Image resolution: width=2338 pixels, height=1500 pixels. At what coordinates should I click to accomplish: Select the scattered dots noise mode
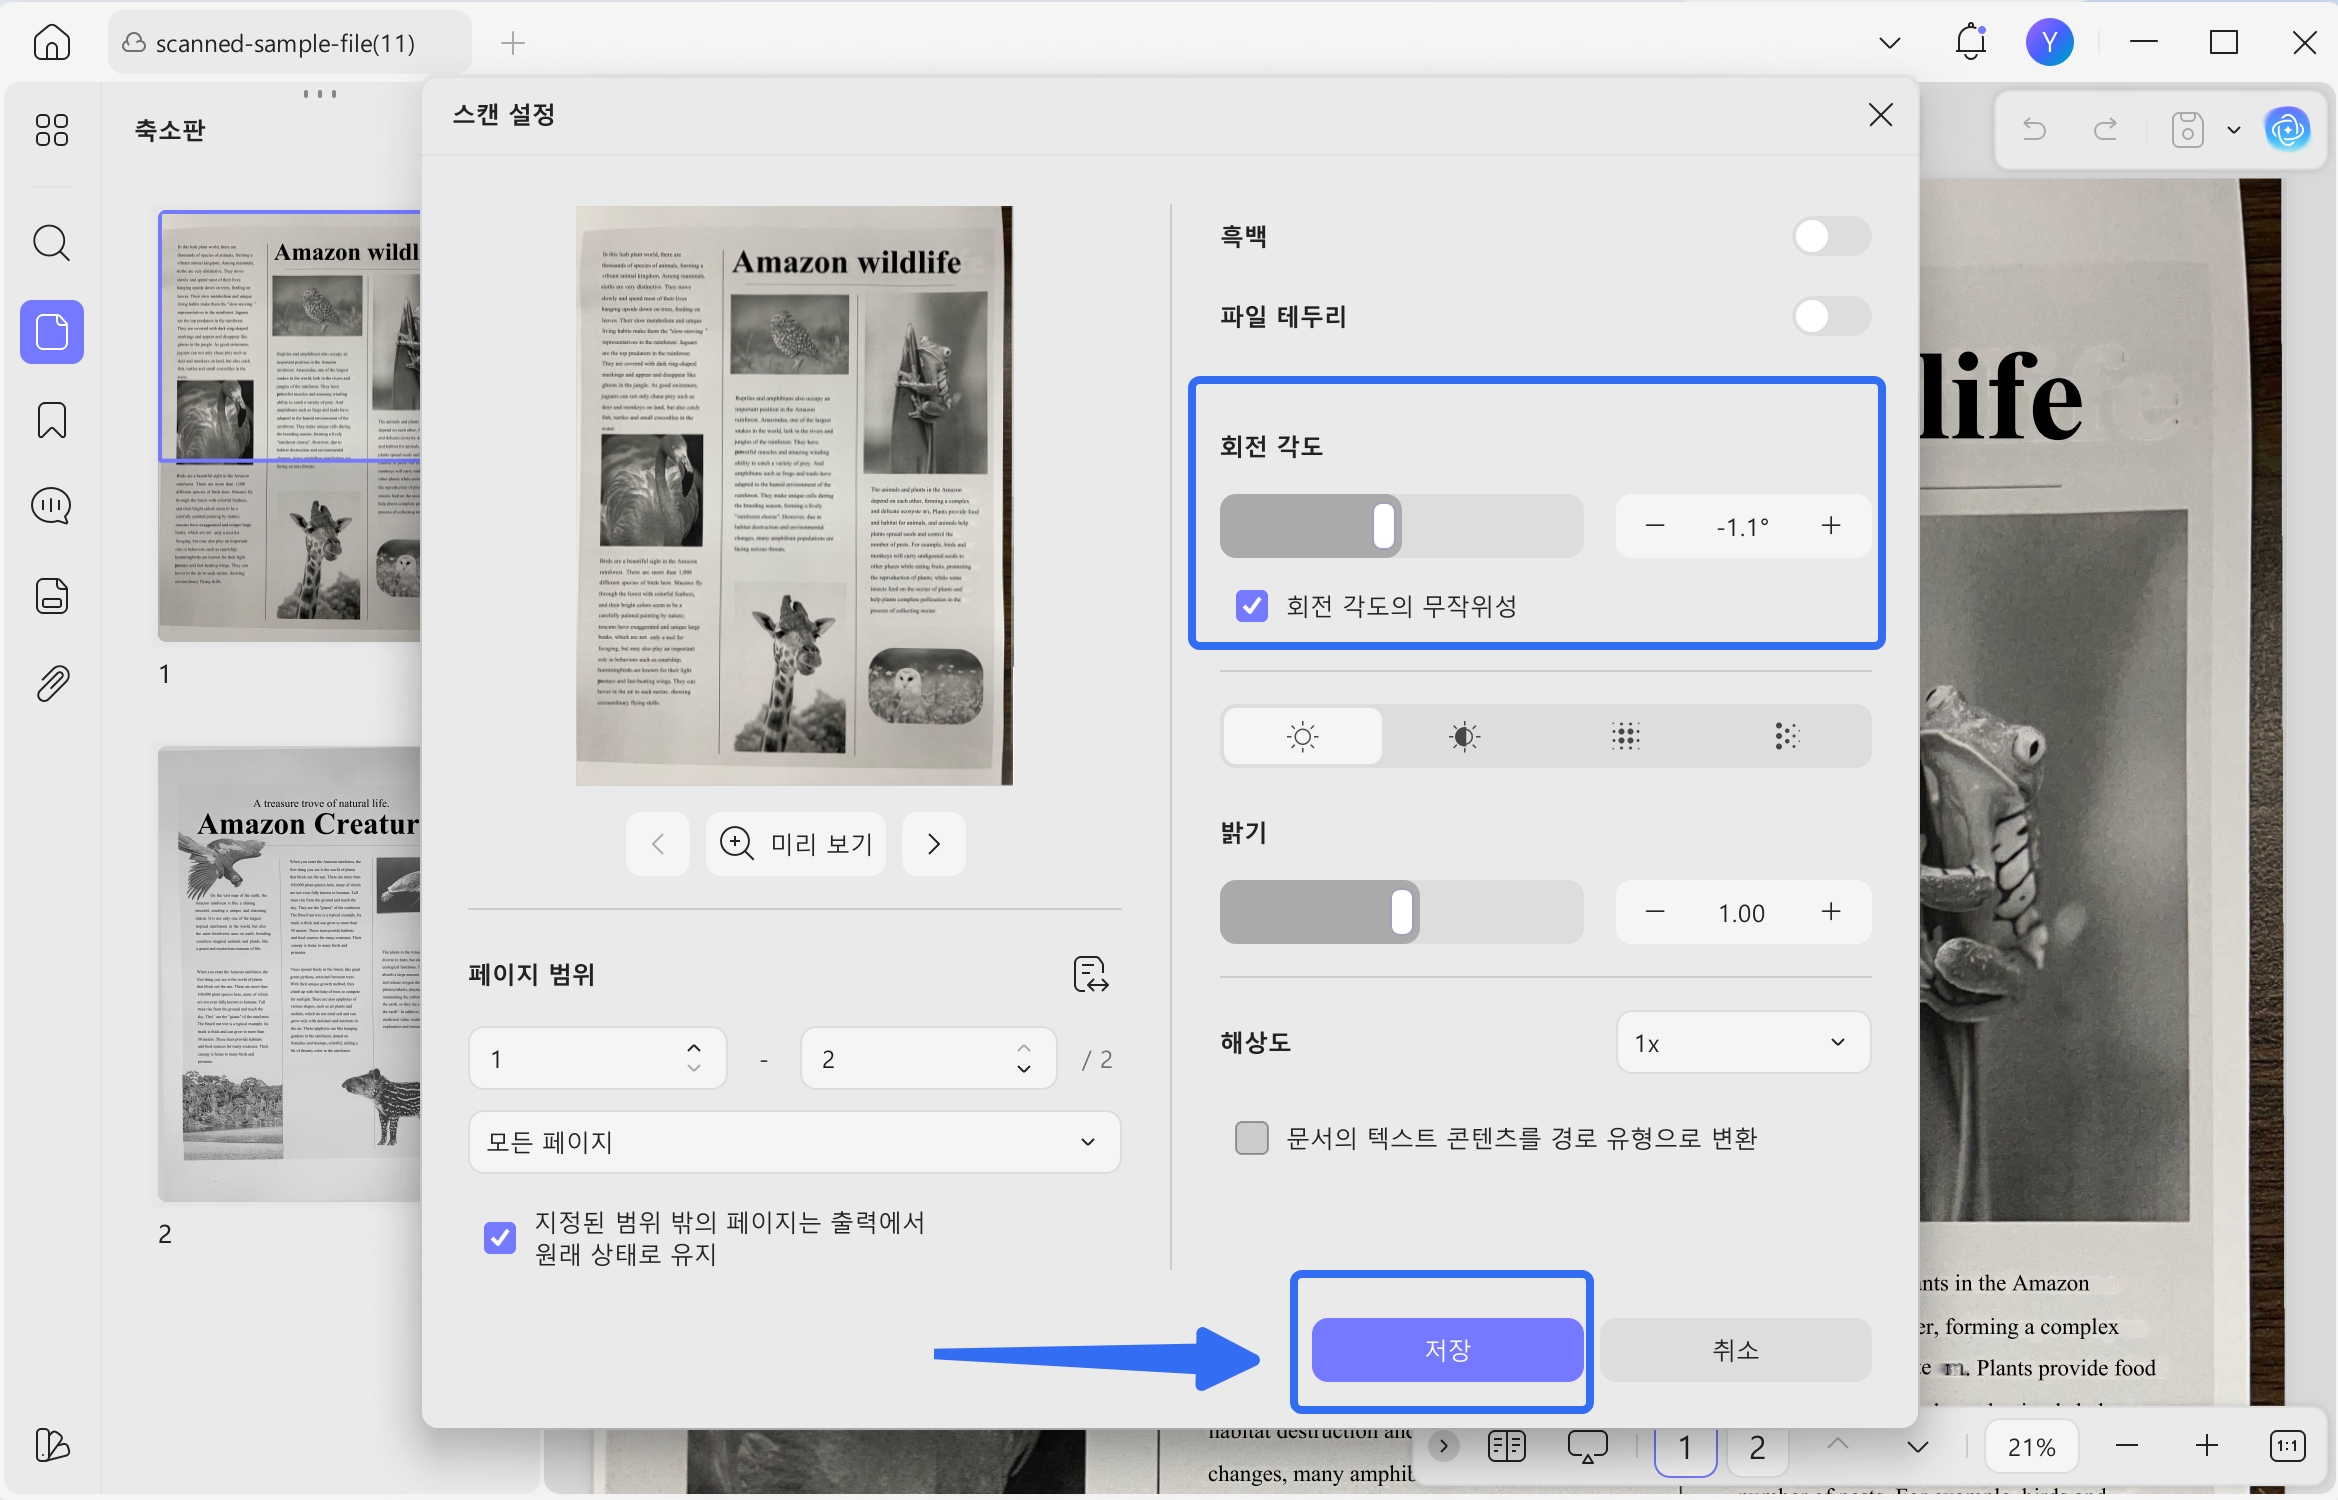pyautogui.click(x=1786, y=737)
